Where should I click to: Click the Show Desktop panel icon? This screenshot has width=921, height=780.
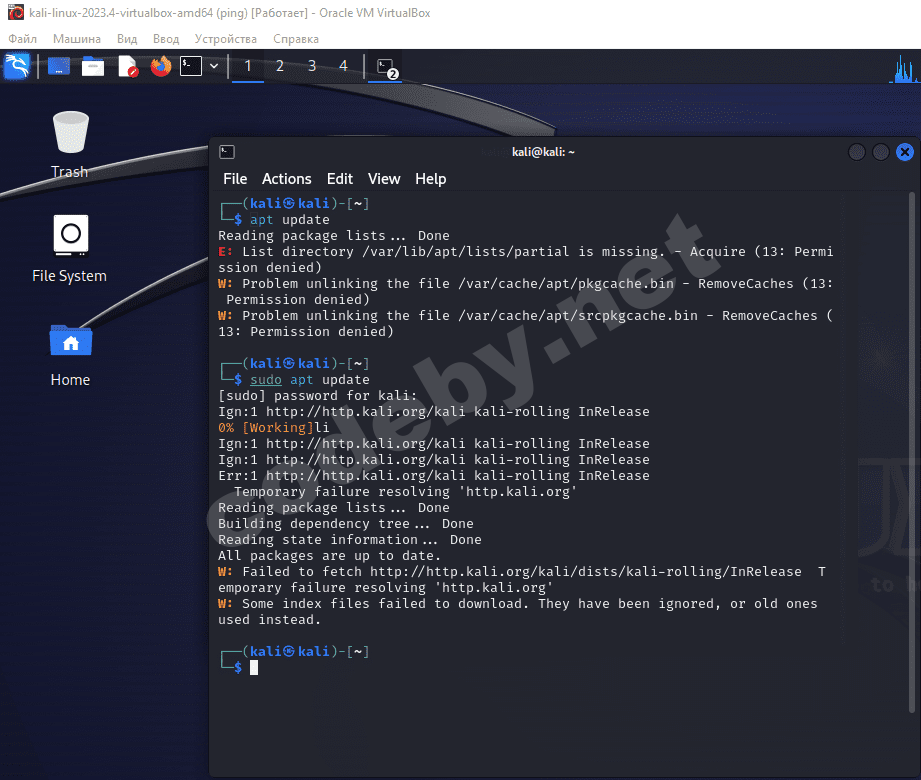[59, 66]
